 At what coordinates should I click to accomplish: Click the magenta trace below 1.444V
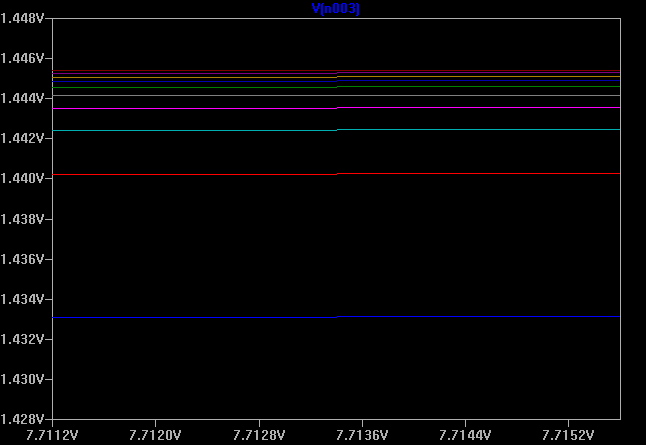[x=336, y=108]
